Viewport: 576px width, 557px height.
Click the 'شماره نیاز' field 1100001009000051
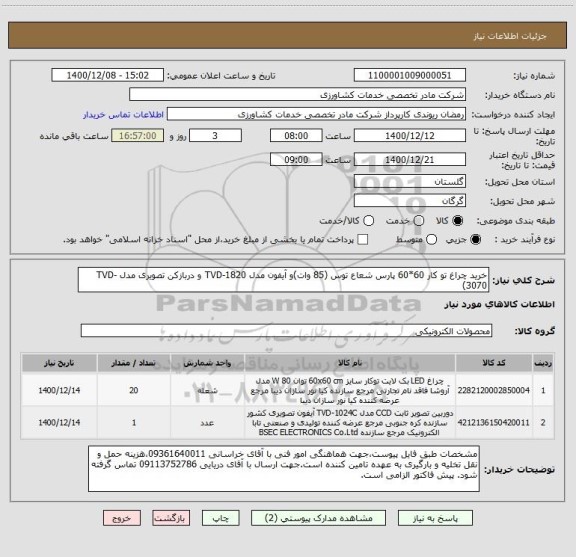410,75
